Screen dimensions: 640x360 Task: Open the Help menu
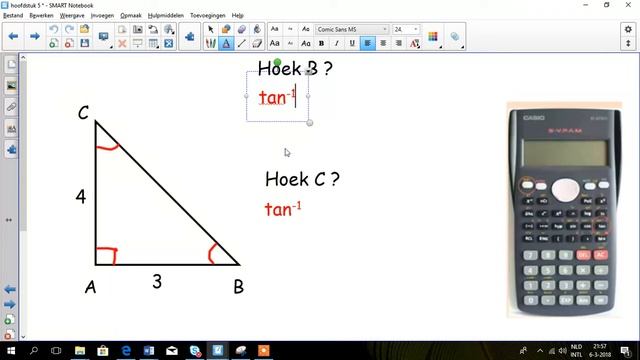pos(238,16)
